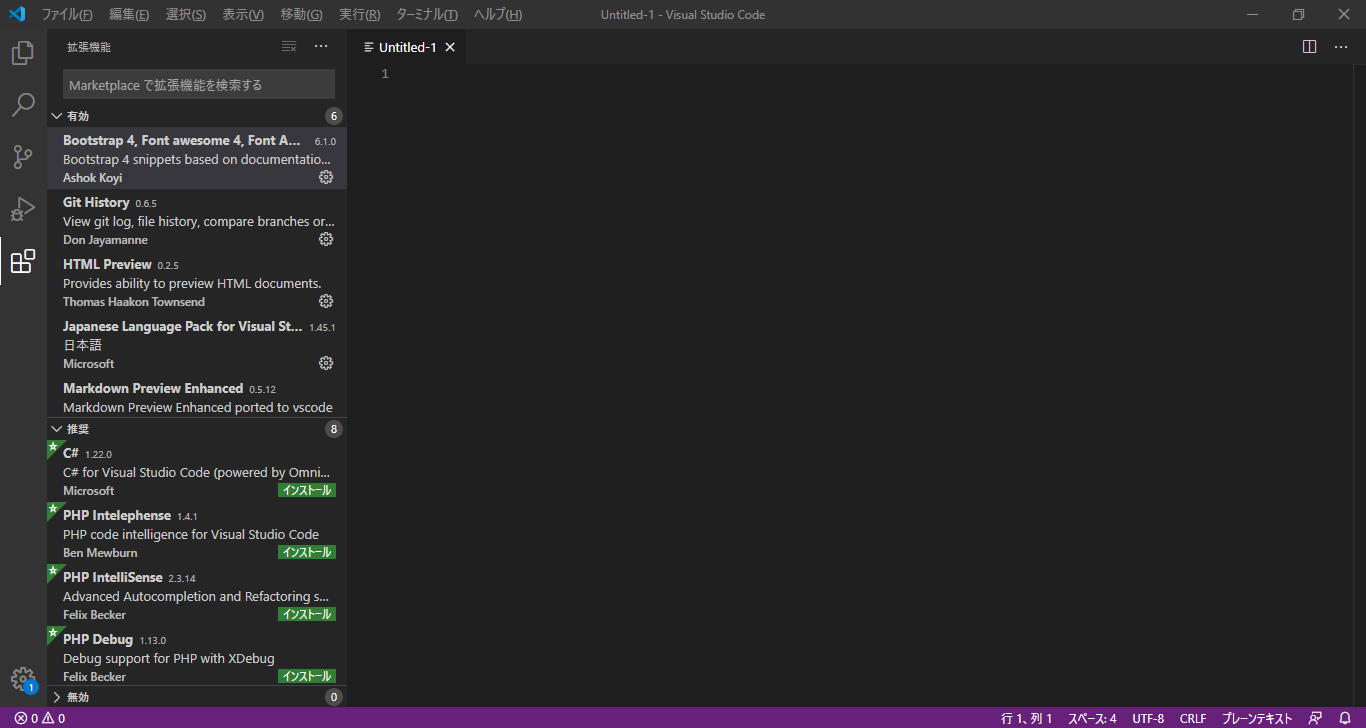Focus the Marketplace extension search box
1366x728 pixels.
pos(199,84)
